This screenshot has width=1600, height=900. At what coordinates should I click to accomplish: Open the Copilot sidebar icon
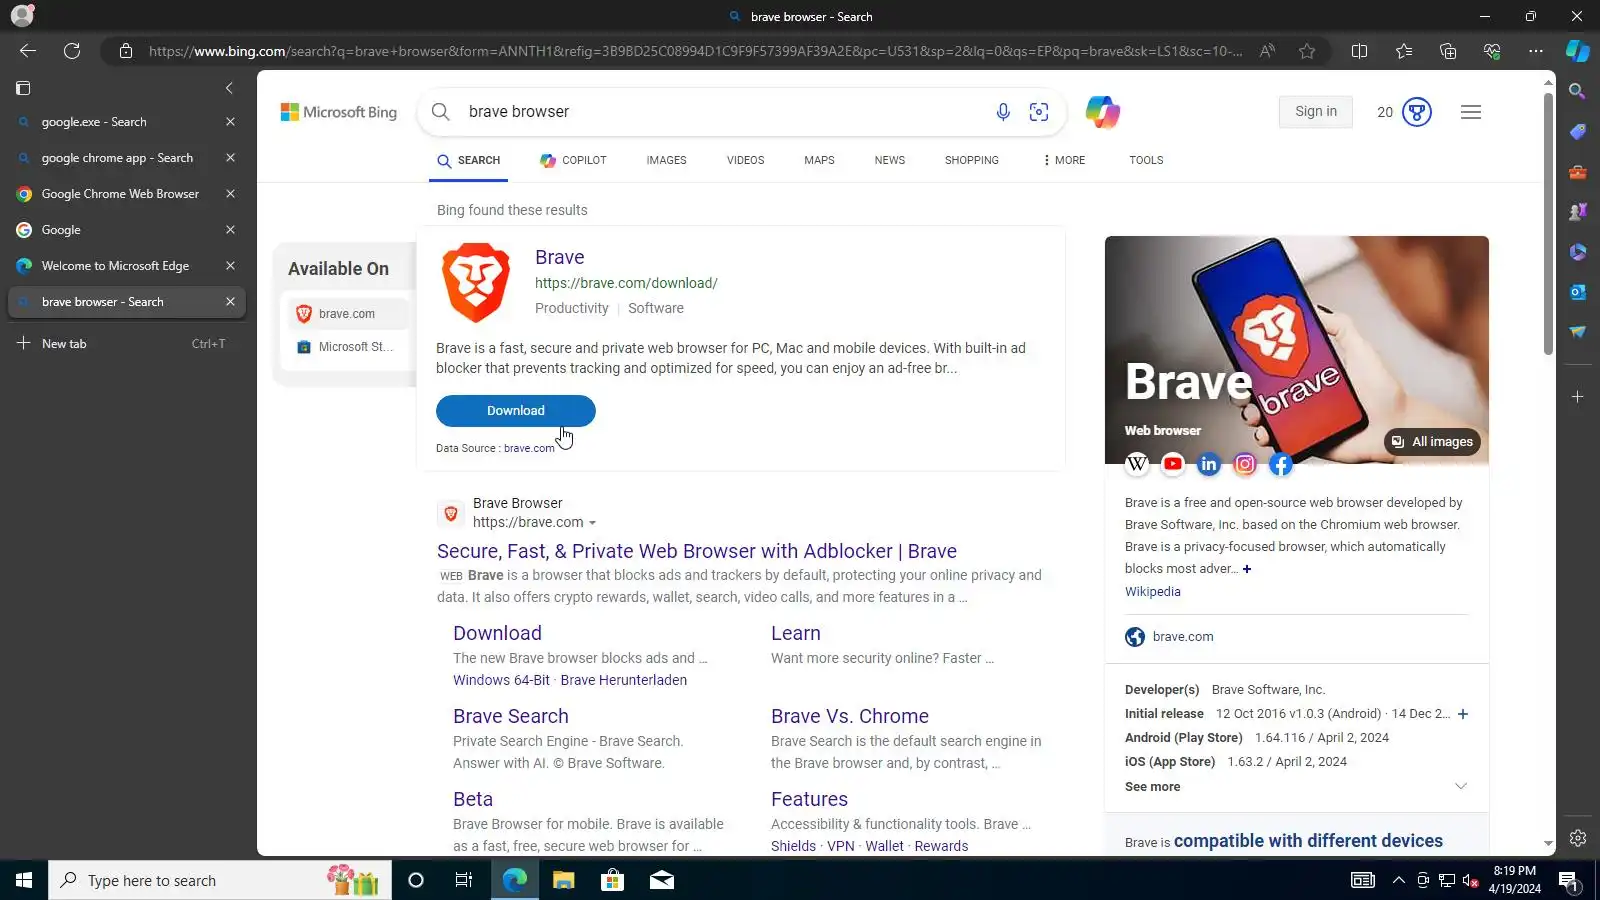coord(1578,51)
